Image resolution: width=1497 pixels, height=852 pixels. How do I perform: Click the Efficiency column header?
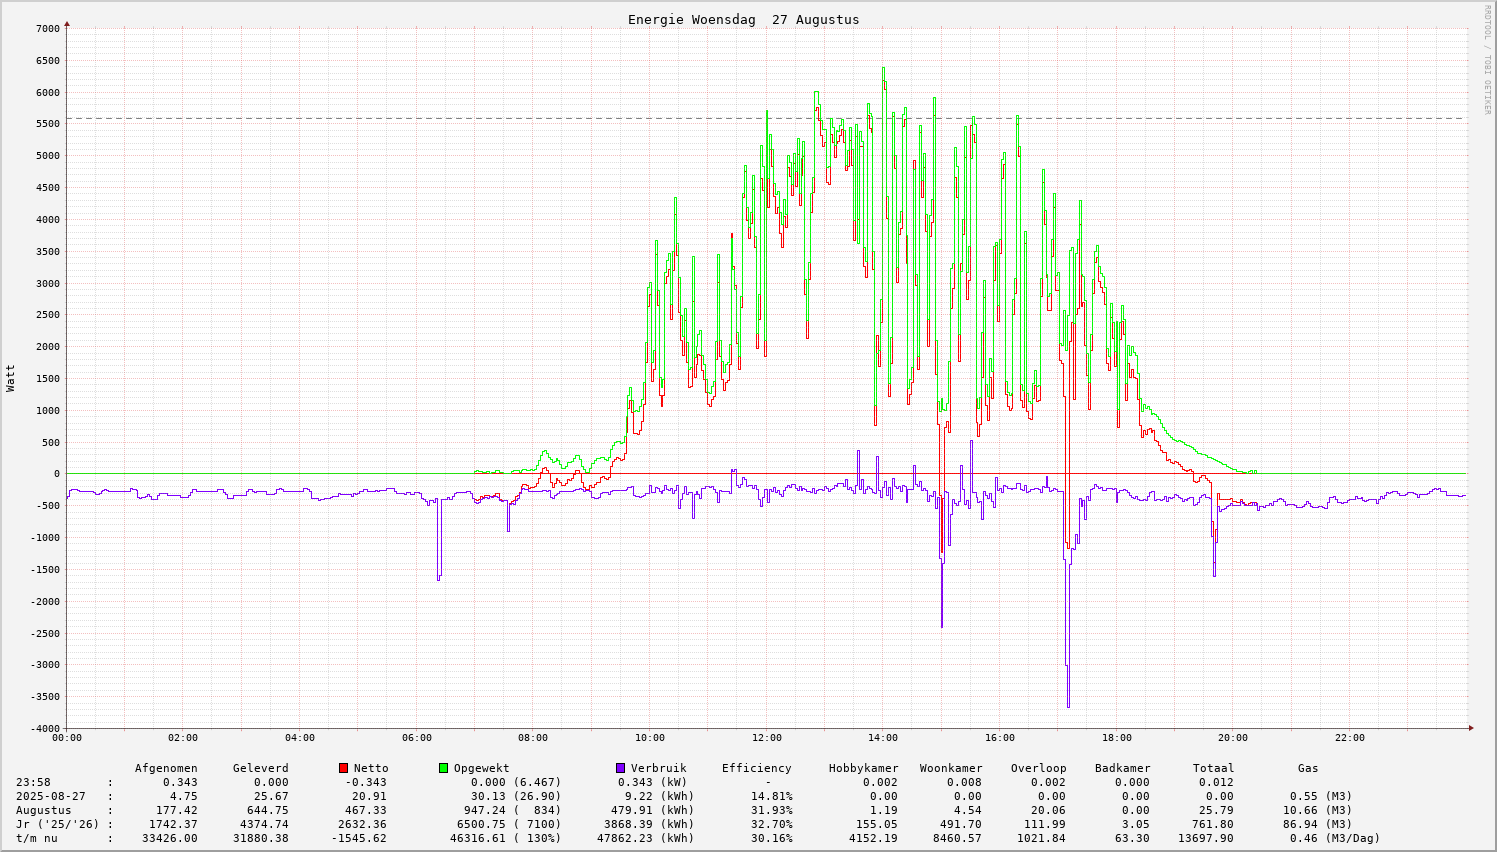(x=756, y=768)
